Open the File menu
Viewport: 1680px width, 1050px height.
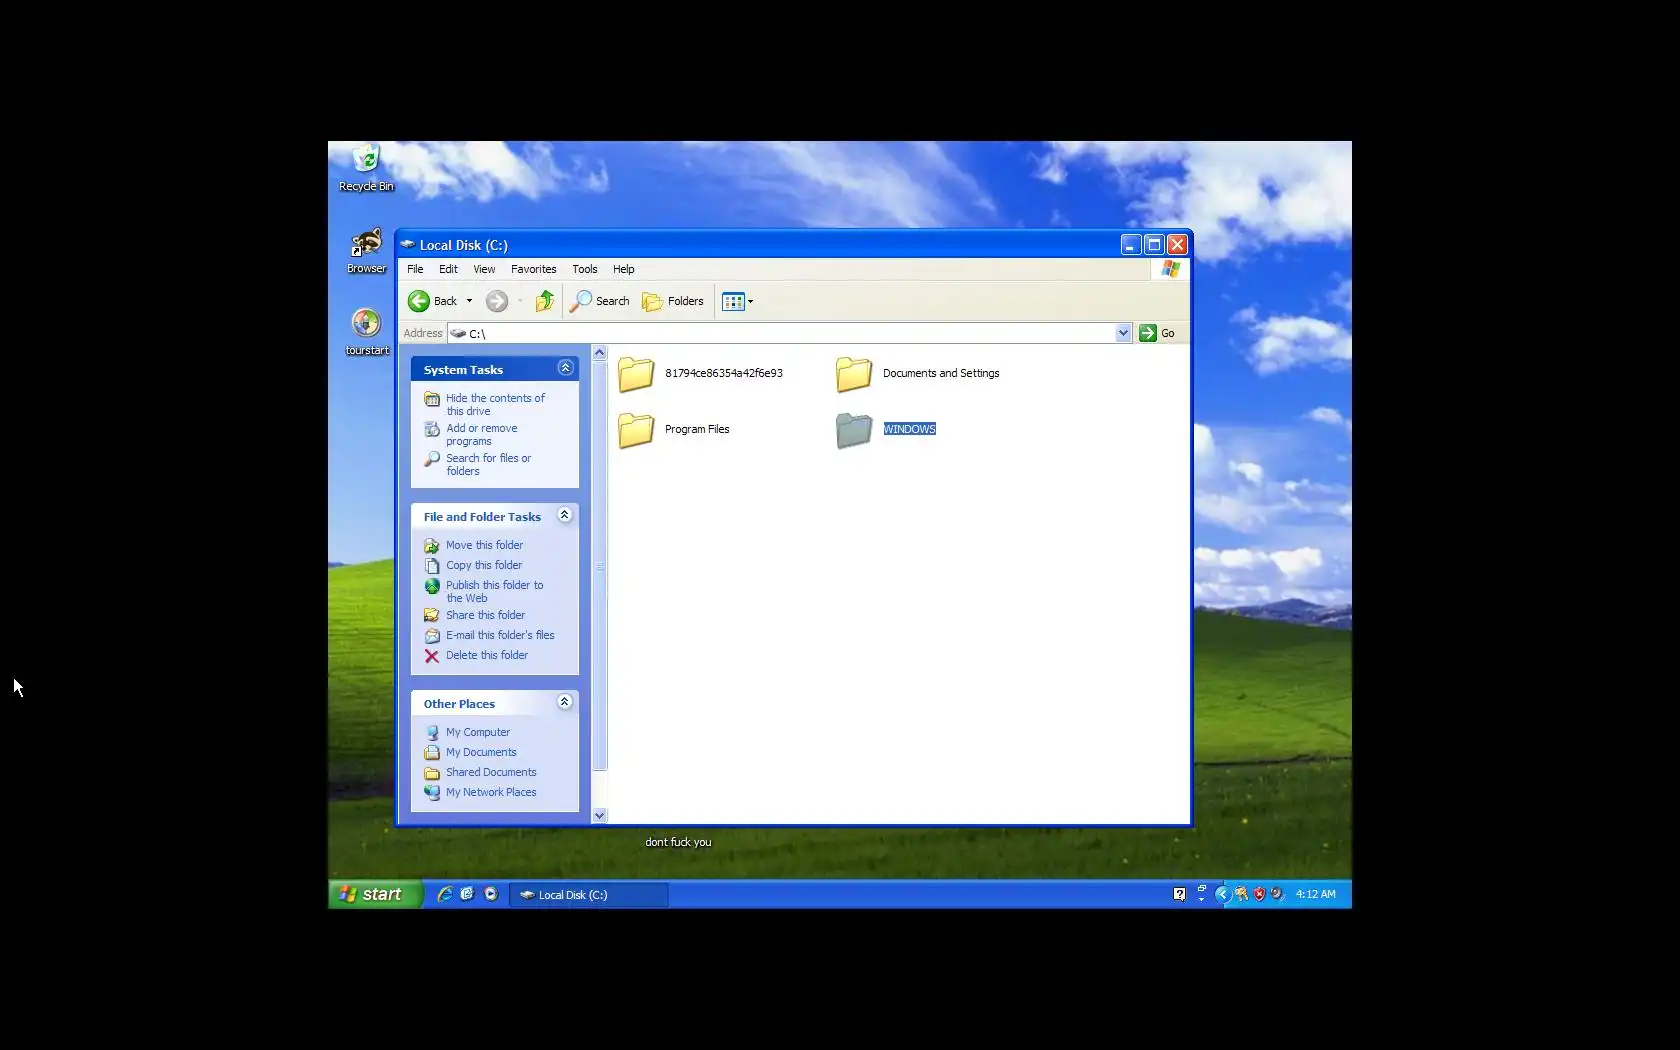tap(415, 269)
